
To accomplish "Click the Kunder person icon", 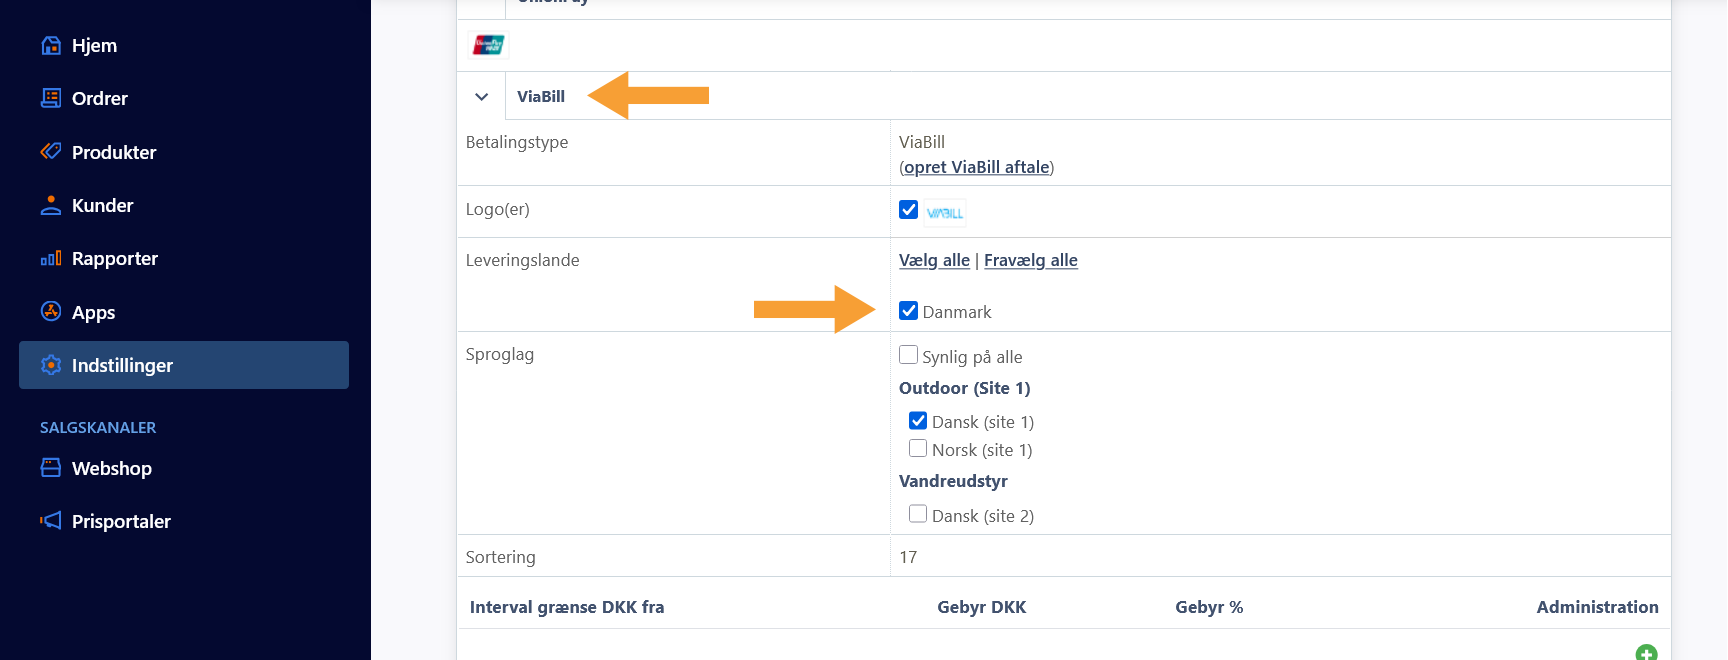I will [x=50, y=205].
